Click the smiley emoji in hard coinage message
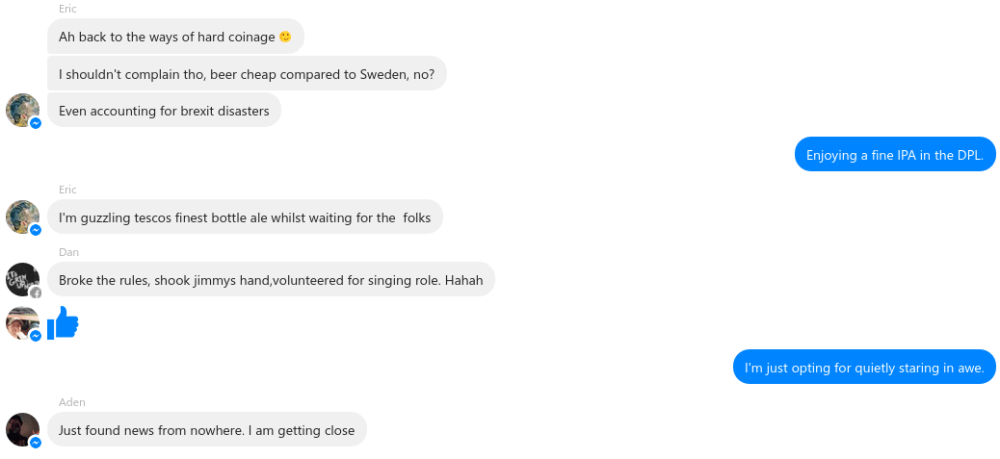The width and height of the screenshot is (1000, 459). pyautogui.click(x=285, y=37)
